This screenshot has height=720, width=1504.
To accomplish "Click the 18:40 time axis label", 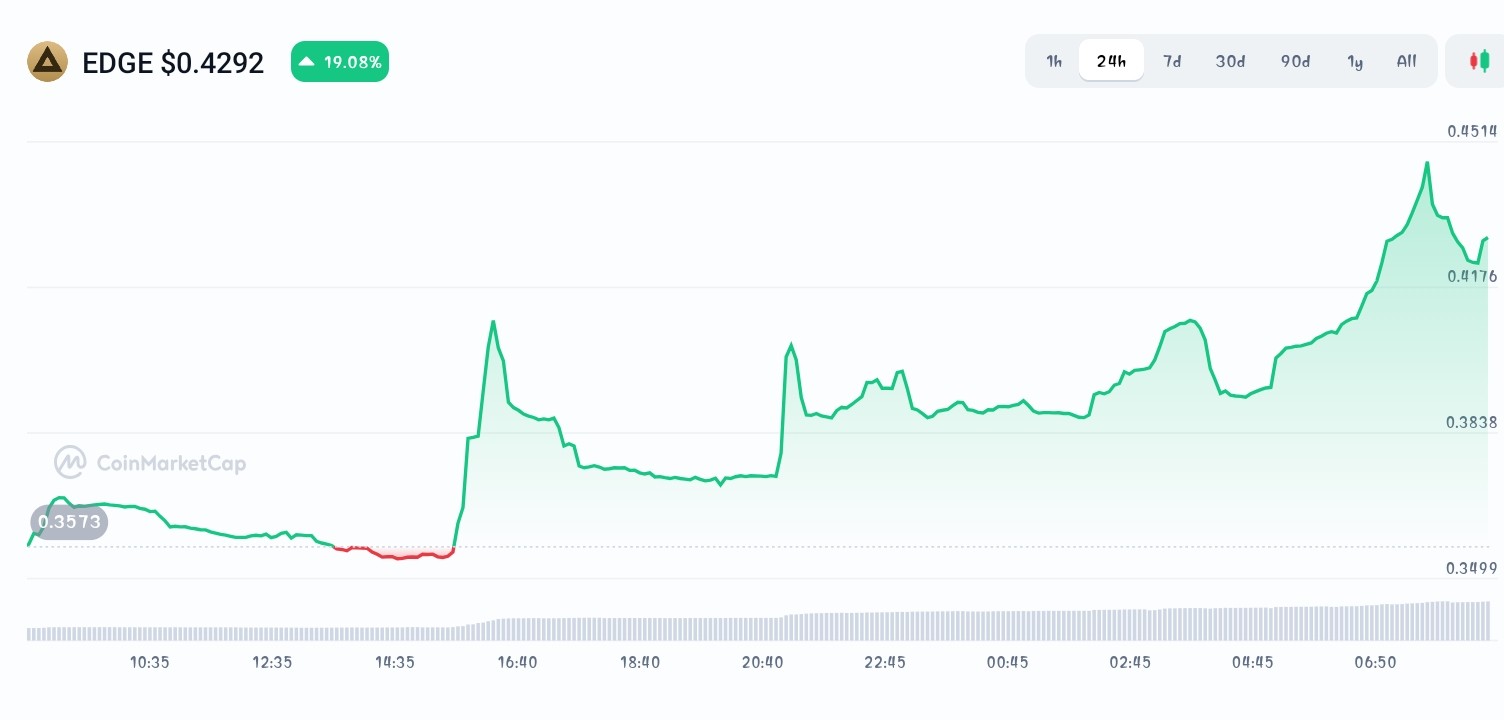I will point(640,662).
